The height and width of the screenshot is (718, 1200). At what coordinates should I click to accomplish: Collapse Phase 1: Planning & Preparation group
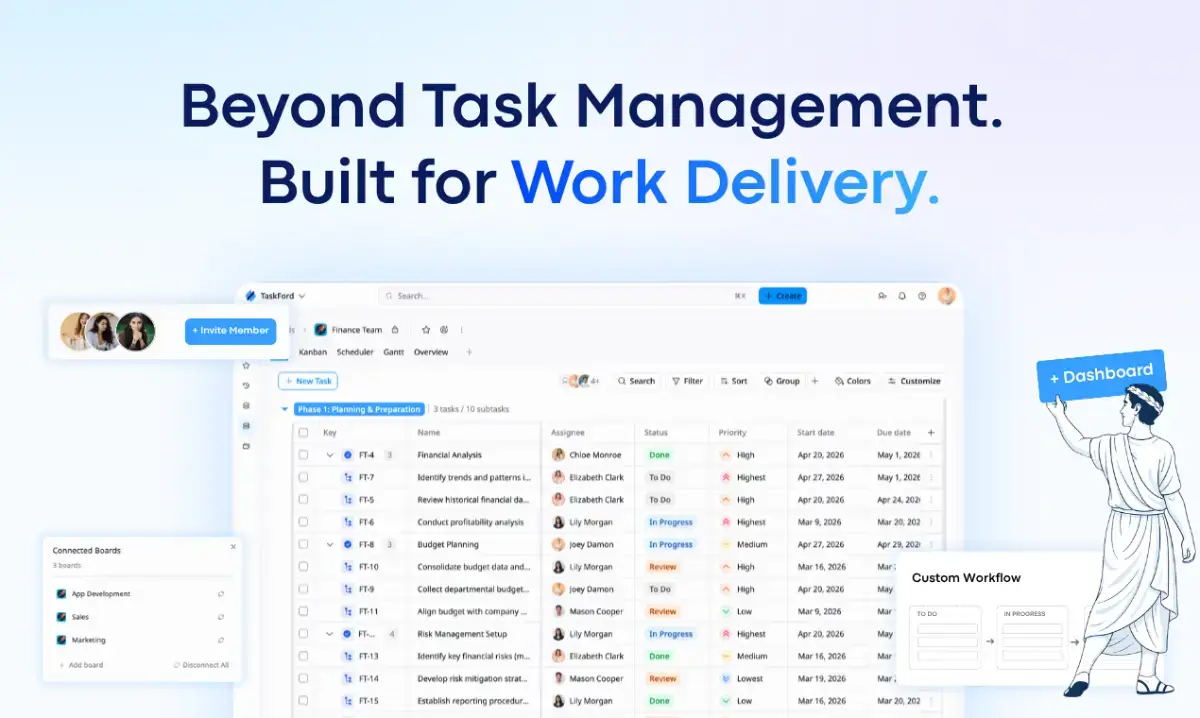(285, 409)
